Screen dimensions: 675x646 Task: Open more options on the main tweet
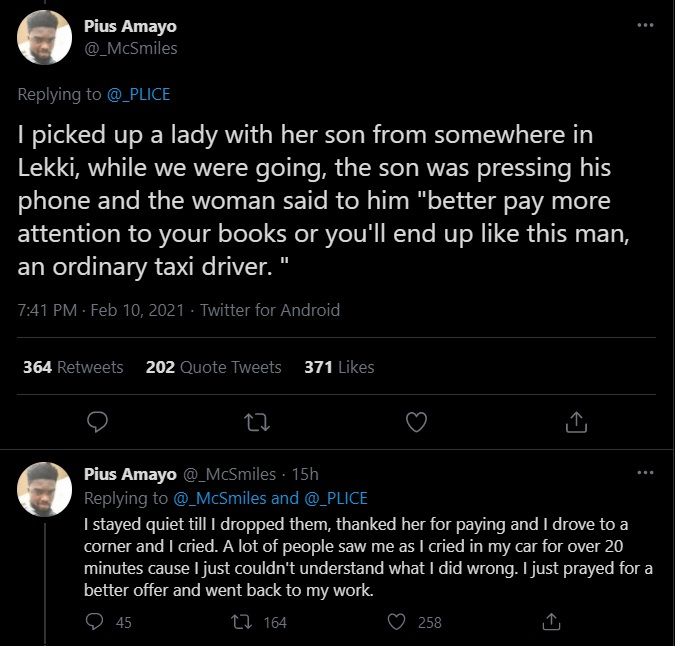(x=645, y=25)
